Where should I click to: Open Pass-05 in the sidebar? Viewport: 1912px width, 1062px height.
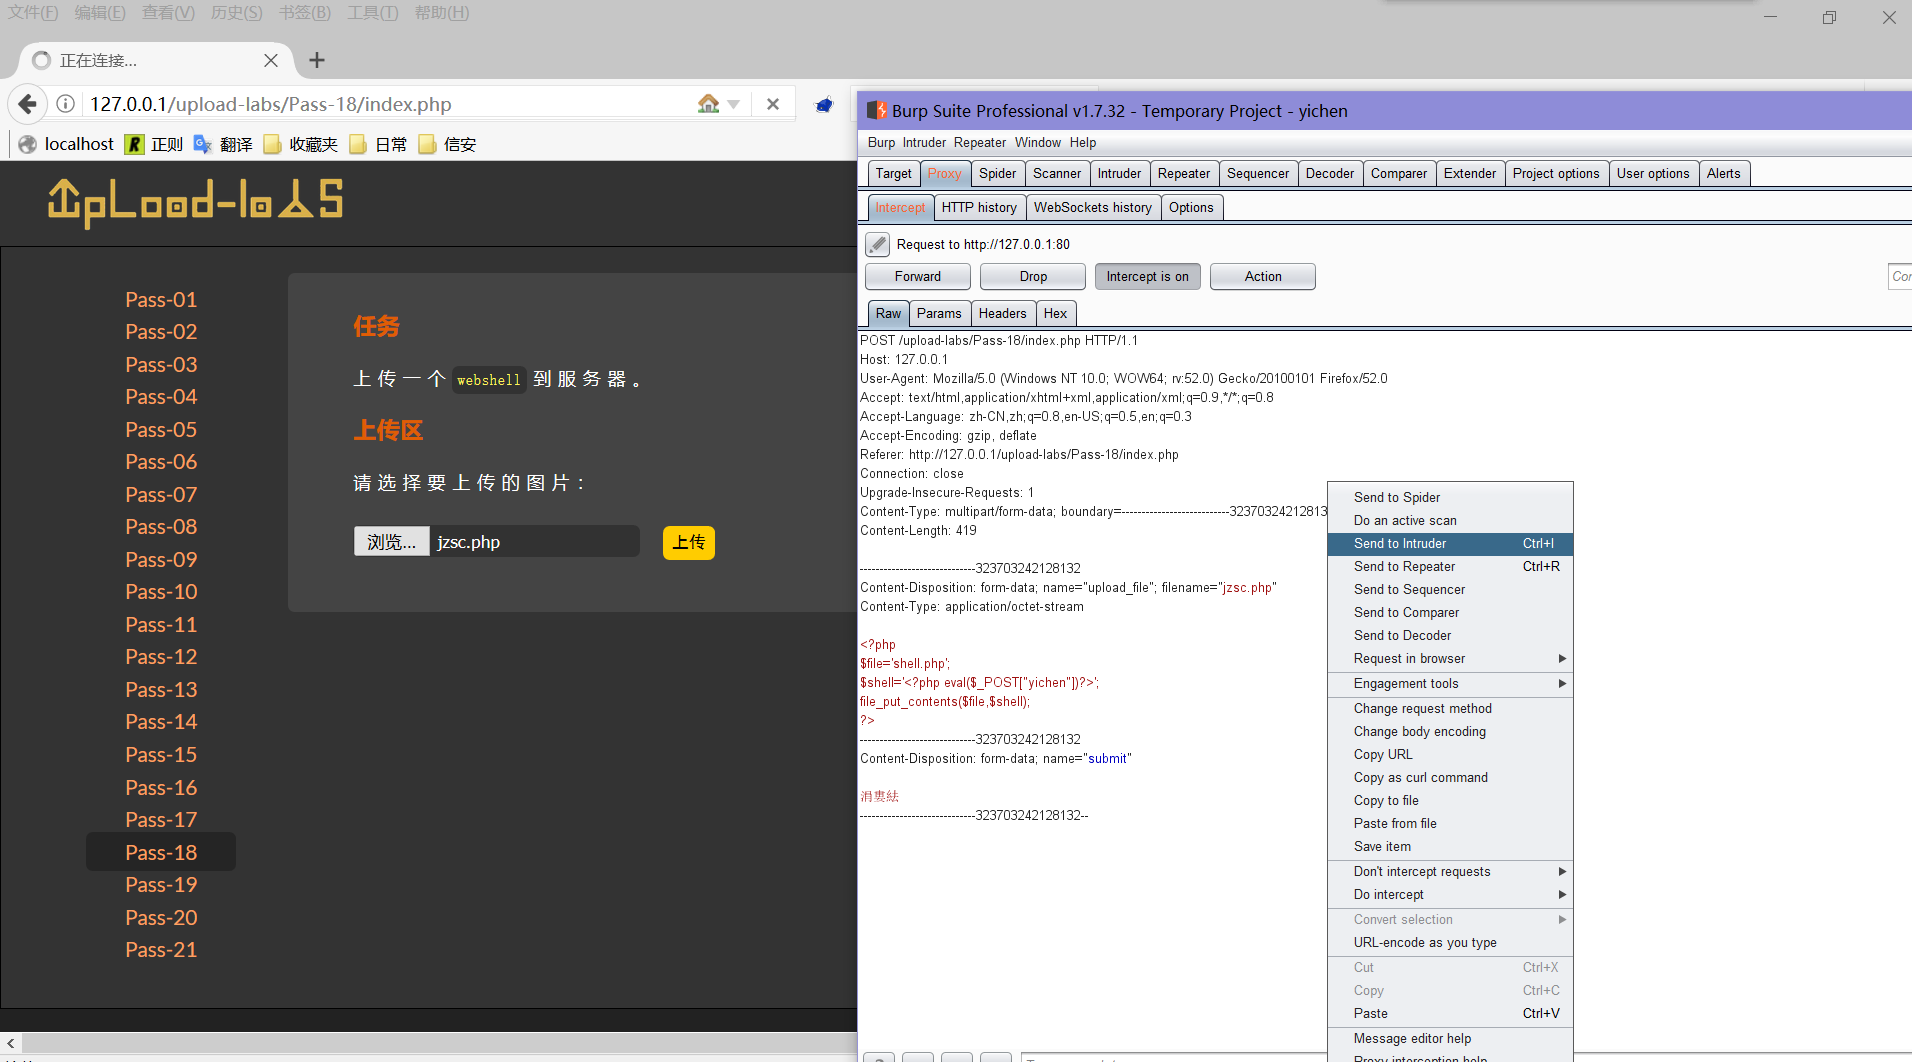click(x=161, y=430)
